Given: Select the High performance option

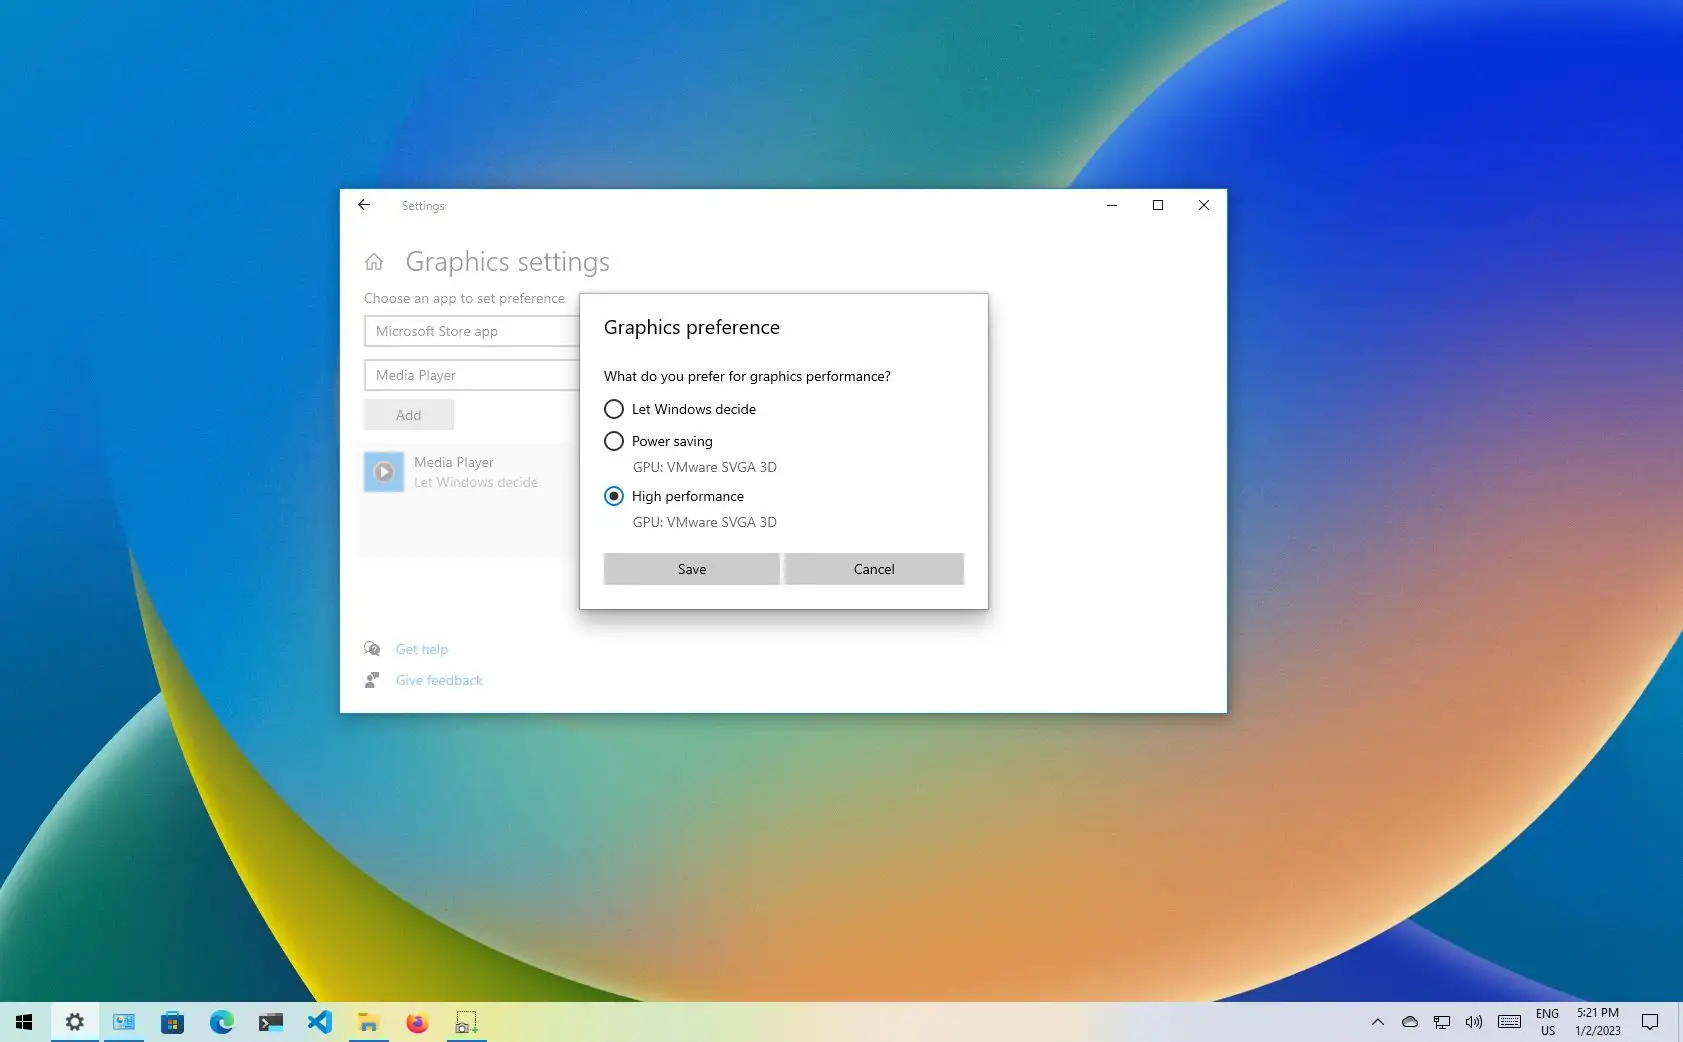Looking at the screenshot, I should click(613, 496).
